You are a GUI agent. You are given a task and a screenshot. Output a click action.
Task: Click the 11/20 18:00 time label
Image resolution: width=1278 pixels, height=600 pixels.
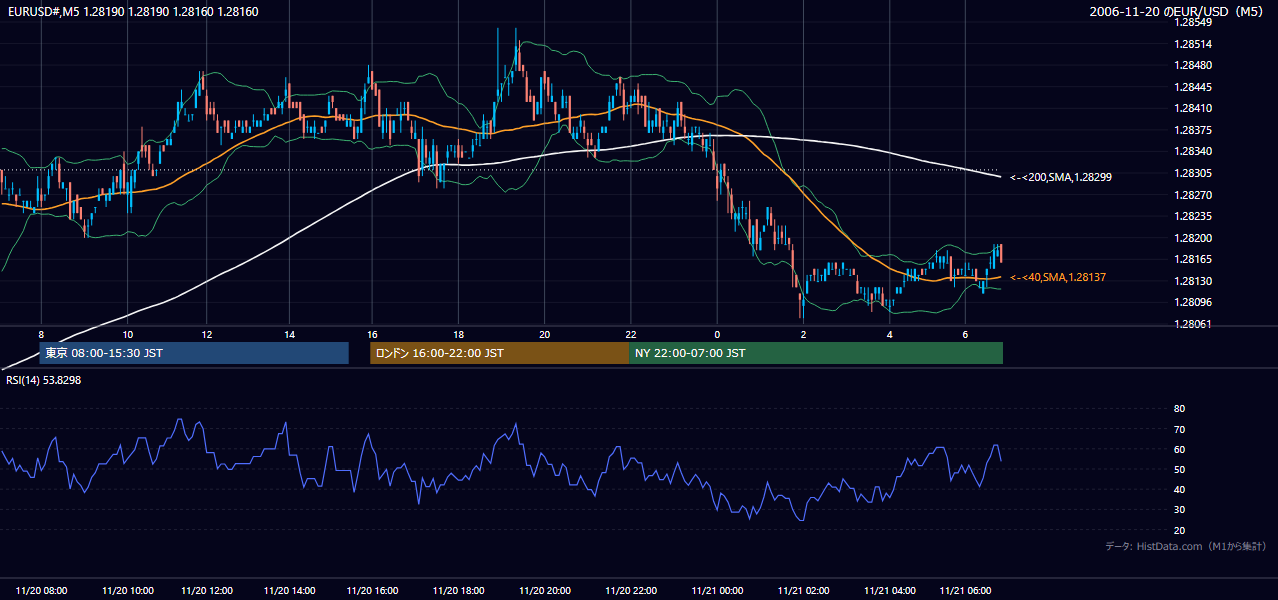pyautogui.click(x=459, y=591)
